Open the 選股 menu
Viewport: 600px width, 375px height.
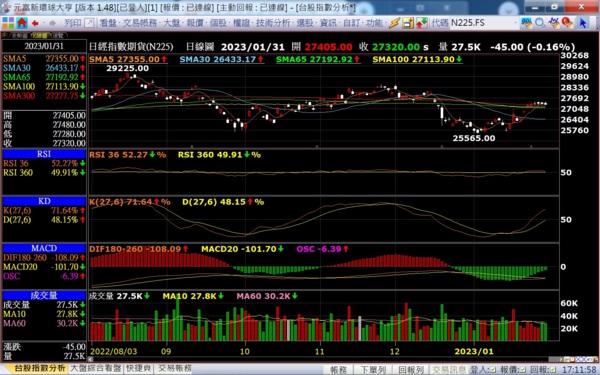pyautogui.click(x=305, y=23)
